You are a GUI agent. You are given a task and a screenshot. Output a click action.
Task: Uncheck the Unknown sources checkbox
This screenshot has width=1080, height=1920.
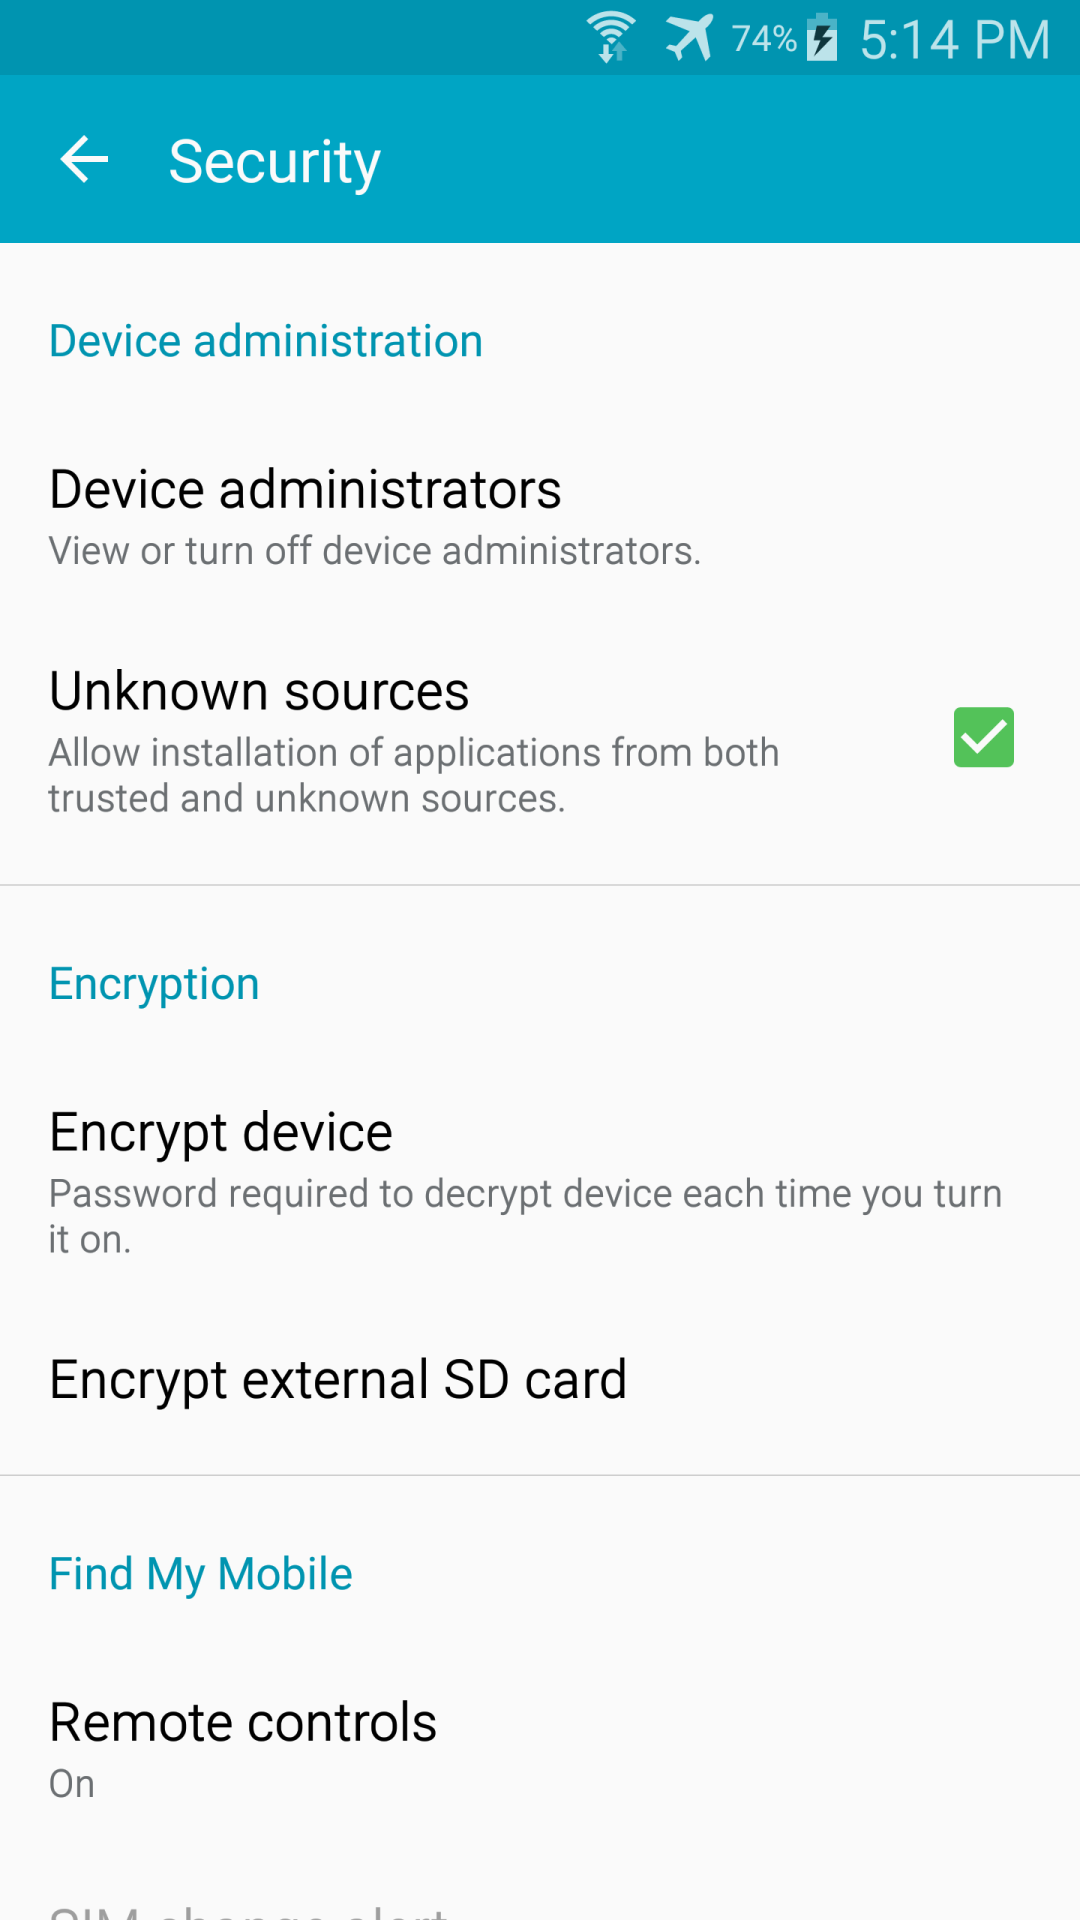coord(983,737)
